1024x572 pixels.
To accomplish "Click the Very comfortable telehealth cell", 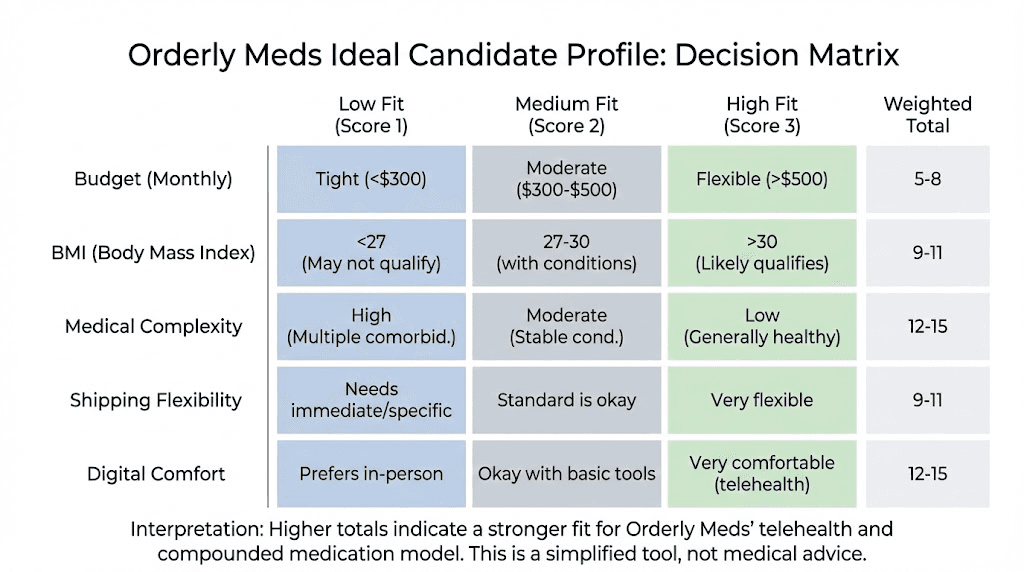I will 761,474.
